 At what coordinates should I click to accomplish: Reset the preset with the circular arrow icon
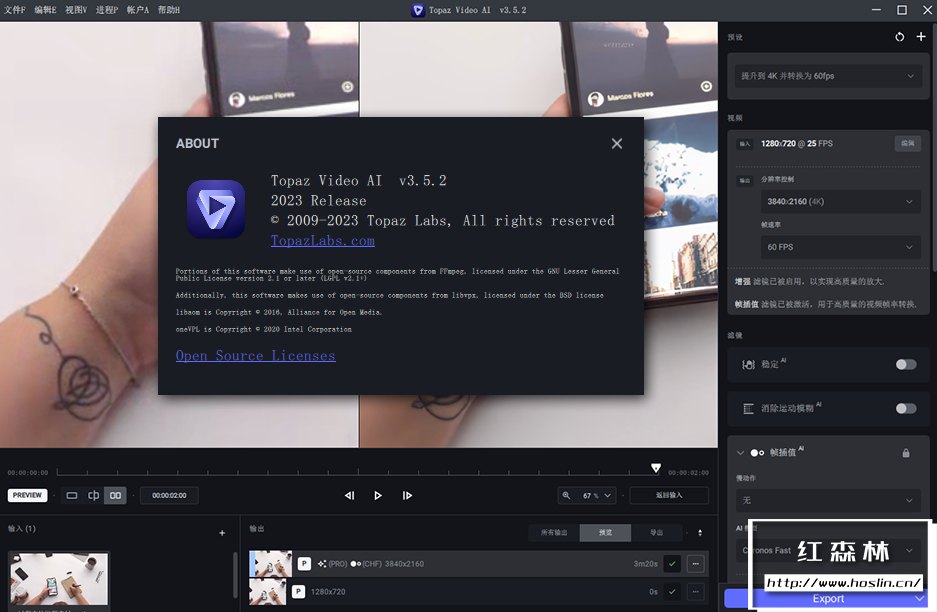click(899, 37)
